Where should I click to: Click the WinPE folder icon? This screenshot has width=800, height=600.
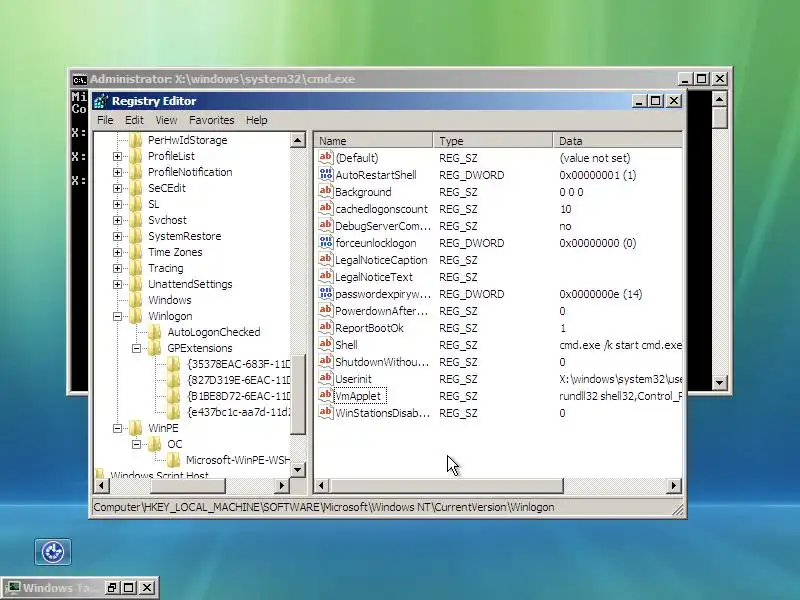pos(136,428)
